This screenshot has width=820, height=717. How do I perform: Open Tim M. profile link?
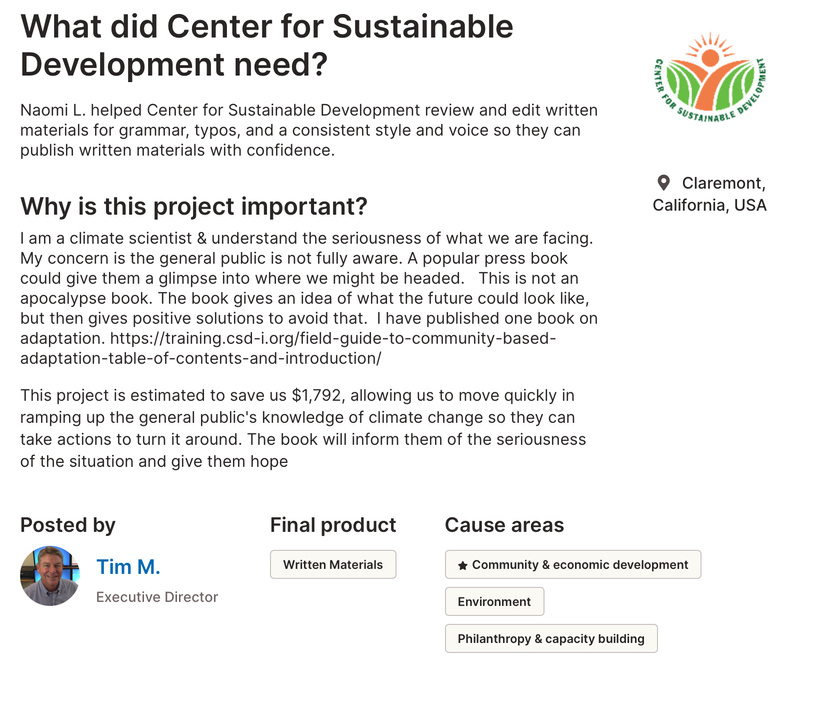[128, 567]
